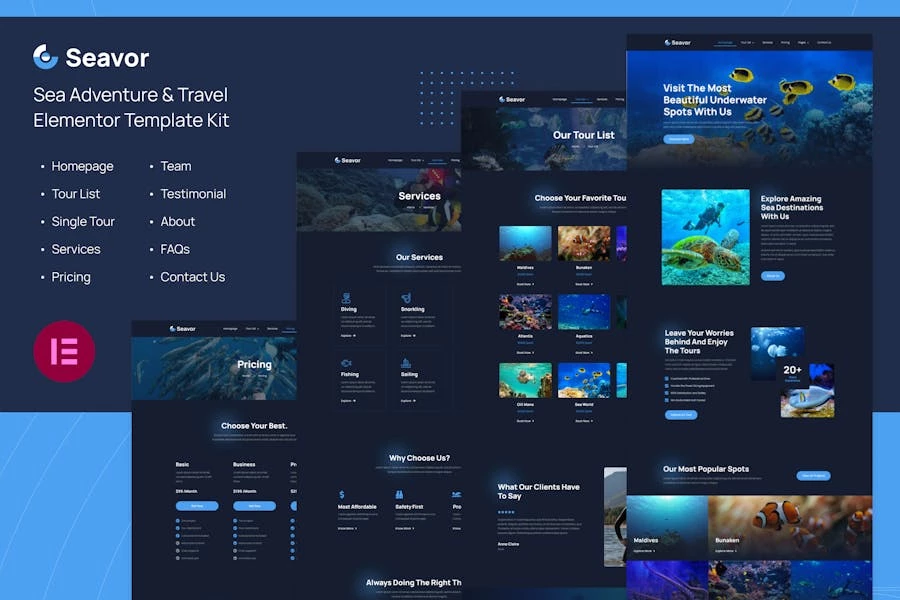Click the five-star testimonial rating
Image resolution: width=900 pixels, height=600 pixels.
click(506, 511)
